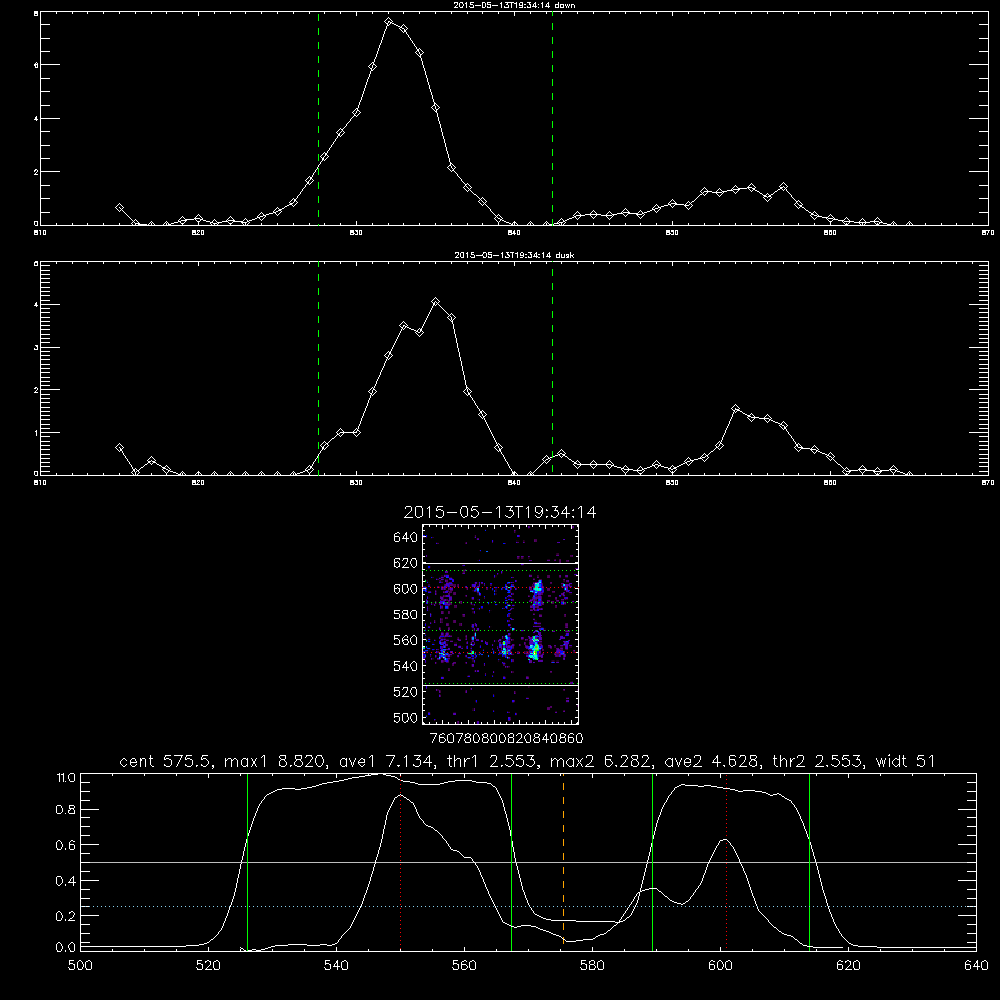Image resolution: width=1000 pixels, height=1000 pixels.
Task: Click the 'cent 575.5' value in bottom title
Action: pyautogui.click(x=166, y=761)
